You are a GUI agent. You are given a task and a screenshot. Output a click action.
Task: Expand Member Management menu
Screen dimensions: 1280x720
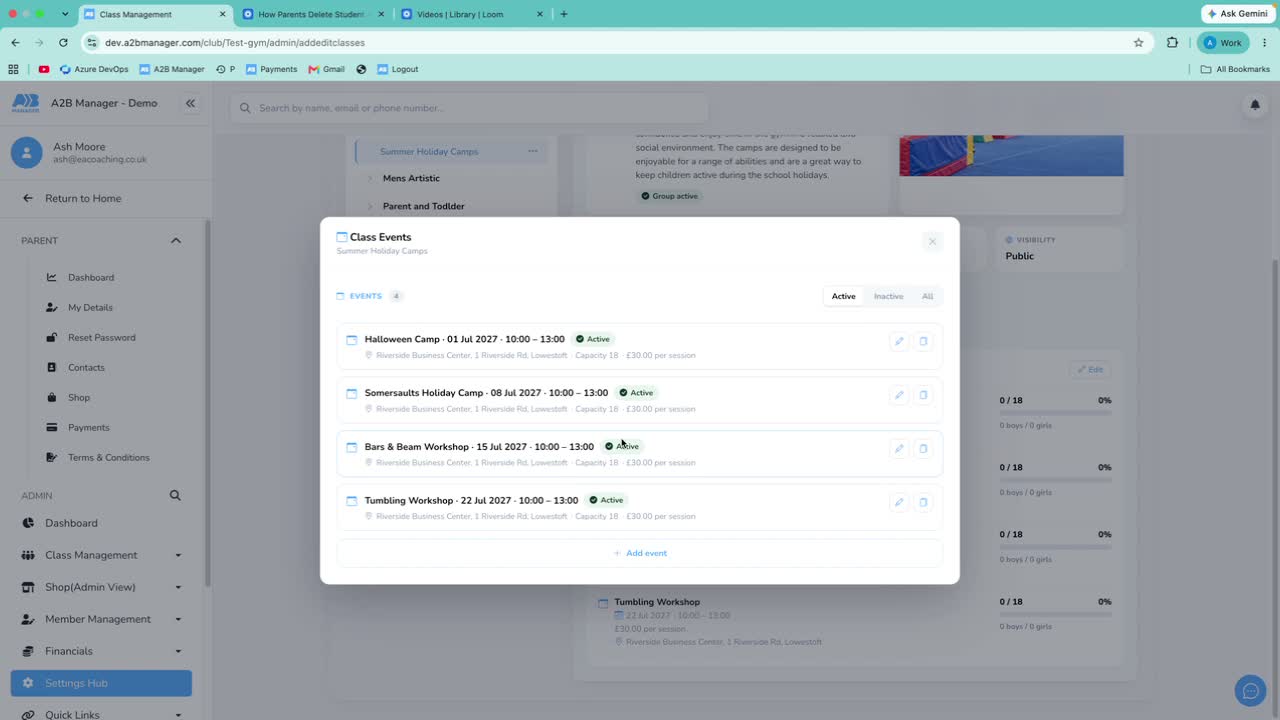[101, 619]
